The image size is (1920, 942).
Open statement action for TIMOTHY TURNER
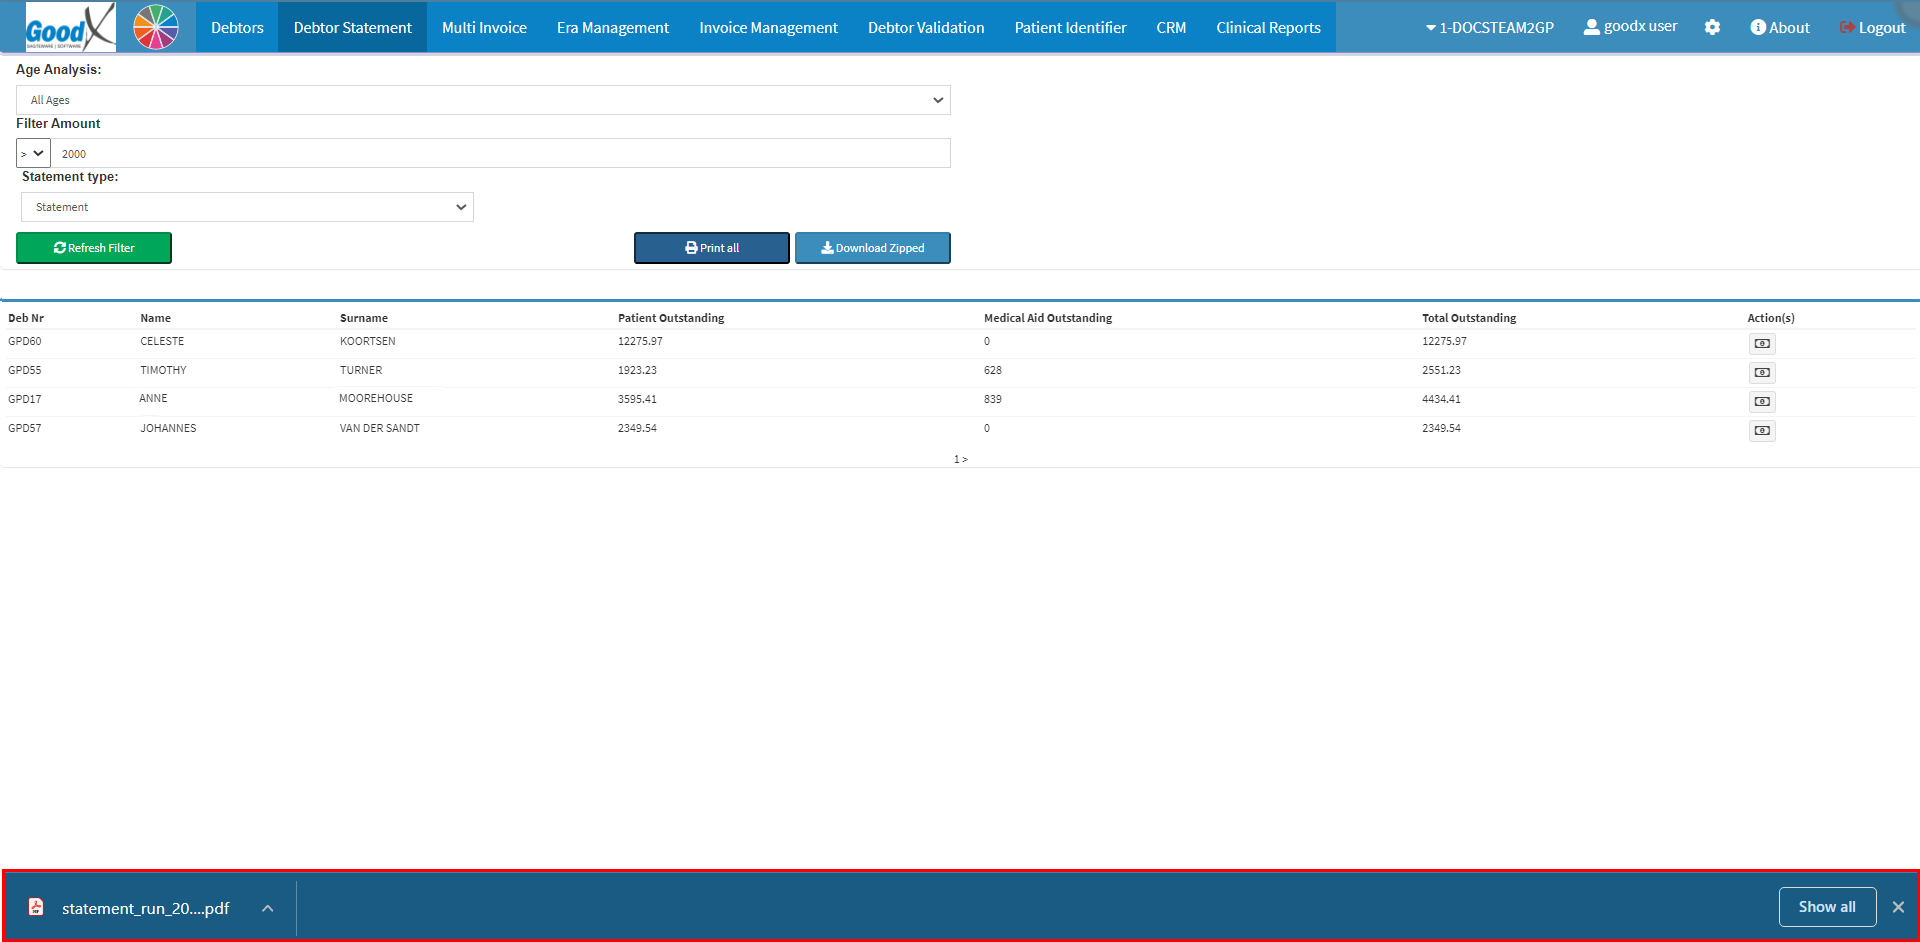click(1761, 373)
